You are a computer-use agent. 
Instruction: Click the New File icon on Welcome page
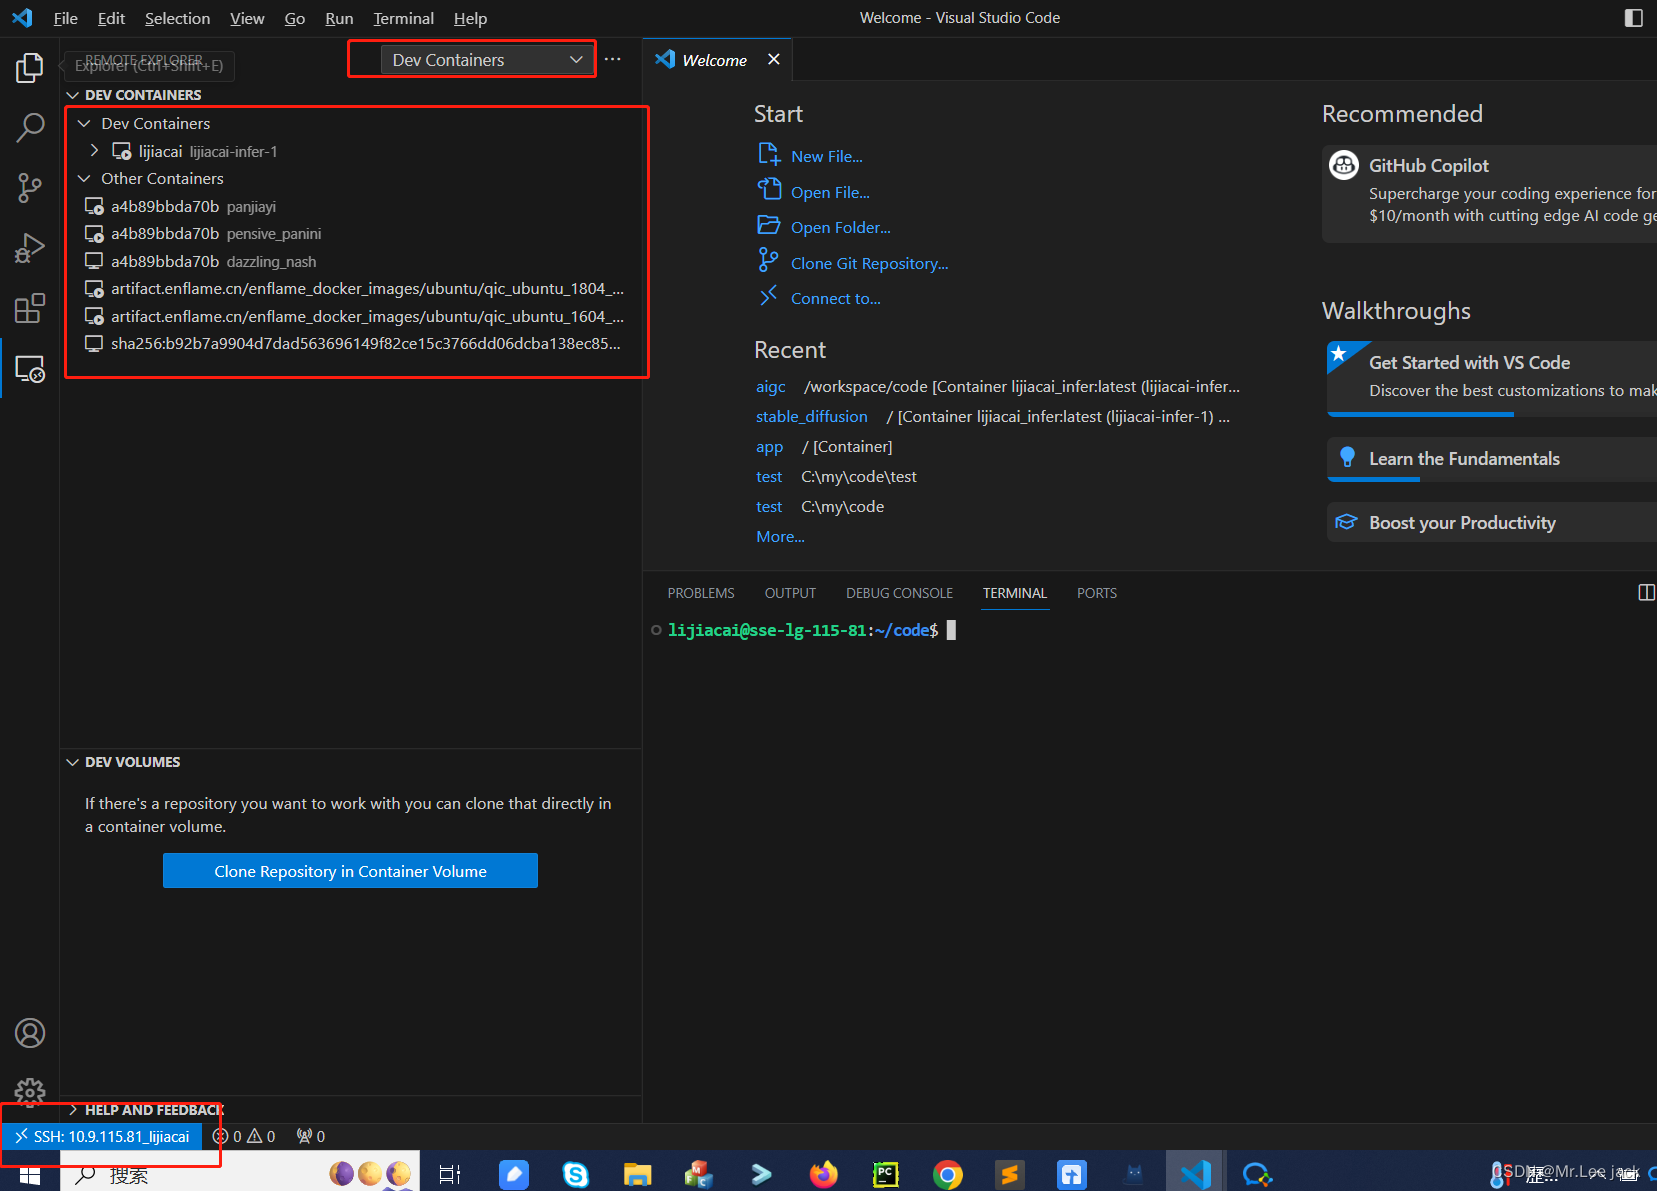(x=769, y=155)
